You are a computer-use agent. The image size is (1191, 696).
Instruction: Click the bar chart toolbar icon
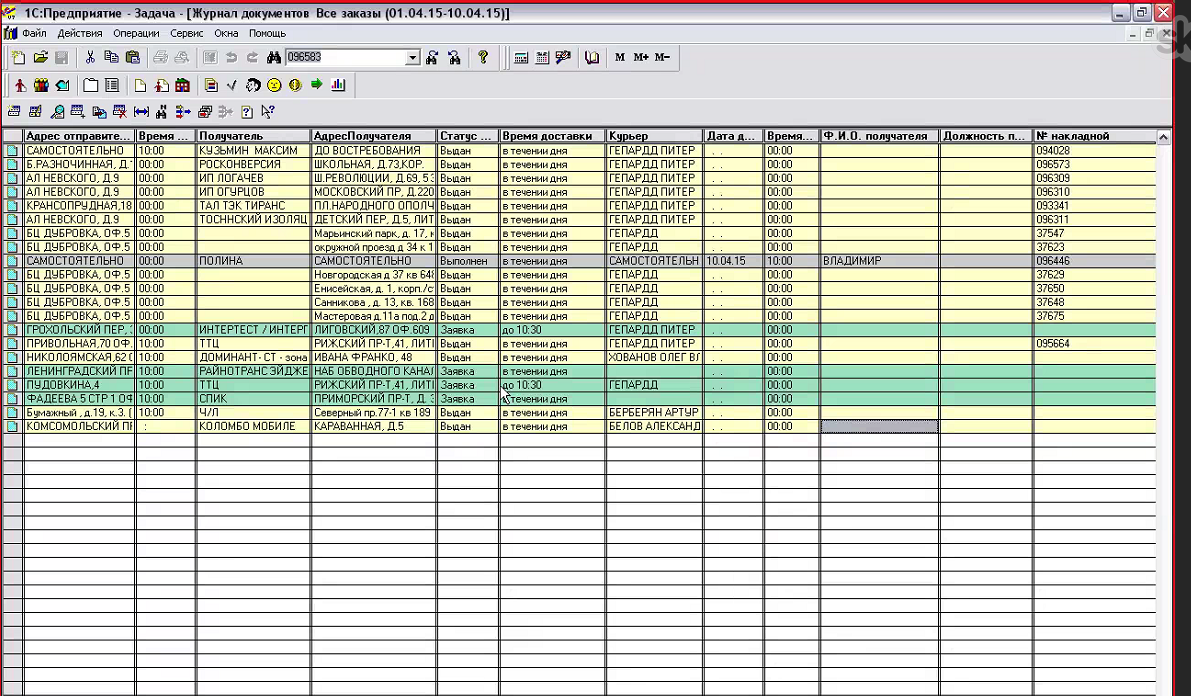pyautogui.click(x=338, y=85)
